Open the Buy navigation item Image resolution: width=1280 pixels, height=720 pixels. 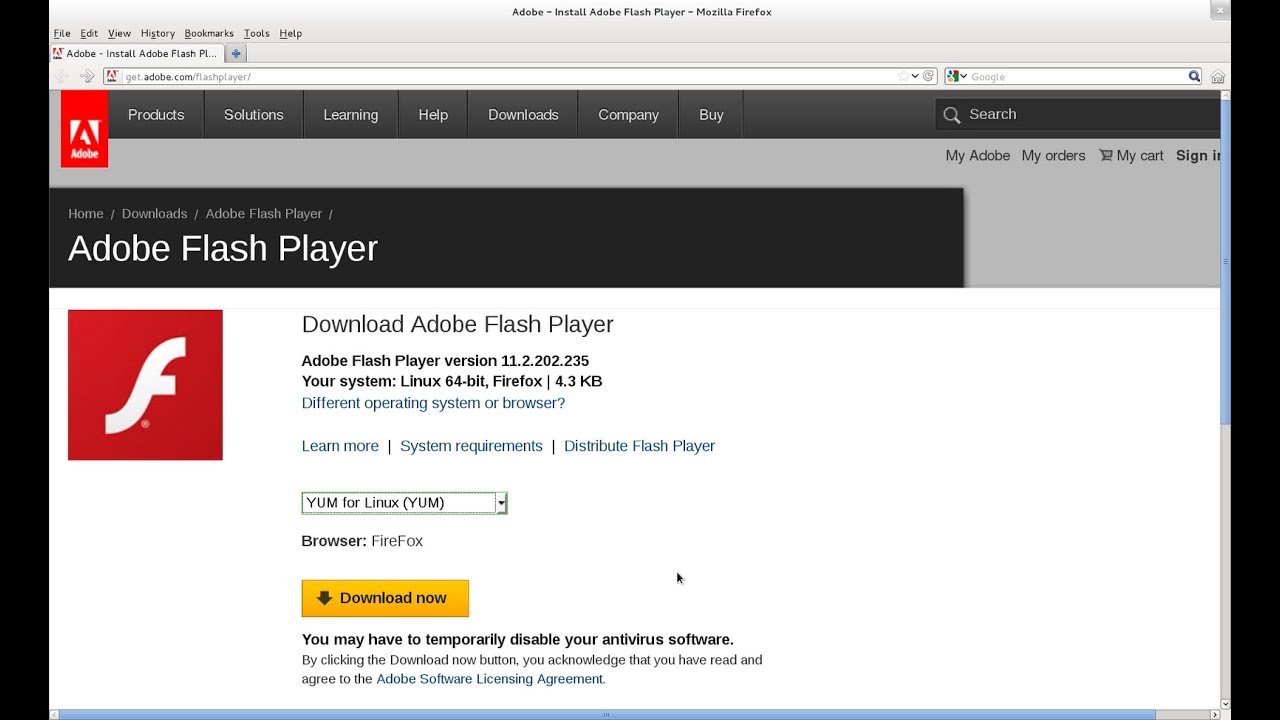tap(711, 115)
